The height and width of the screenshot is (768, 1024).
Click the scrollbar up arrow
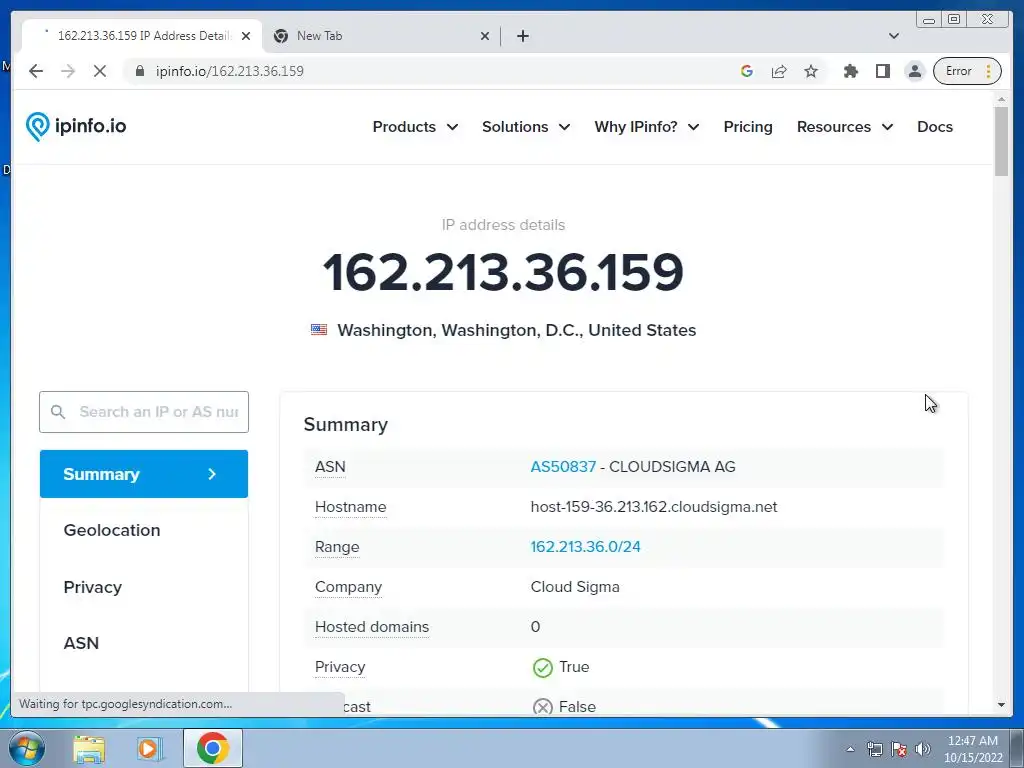pyautogui.click(x=1001, y=99)
